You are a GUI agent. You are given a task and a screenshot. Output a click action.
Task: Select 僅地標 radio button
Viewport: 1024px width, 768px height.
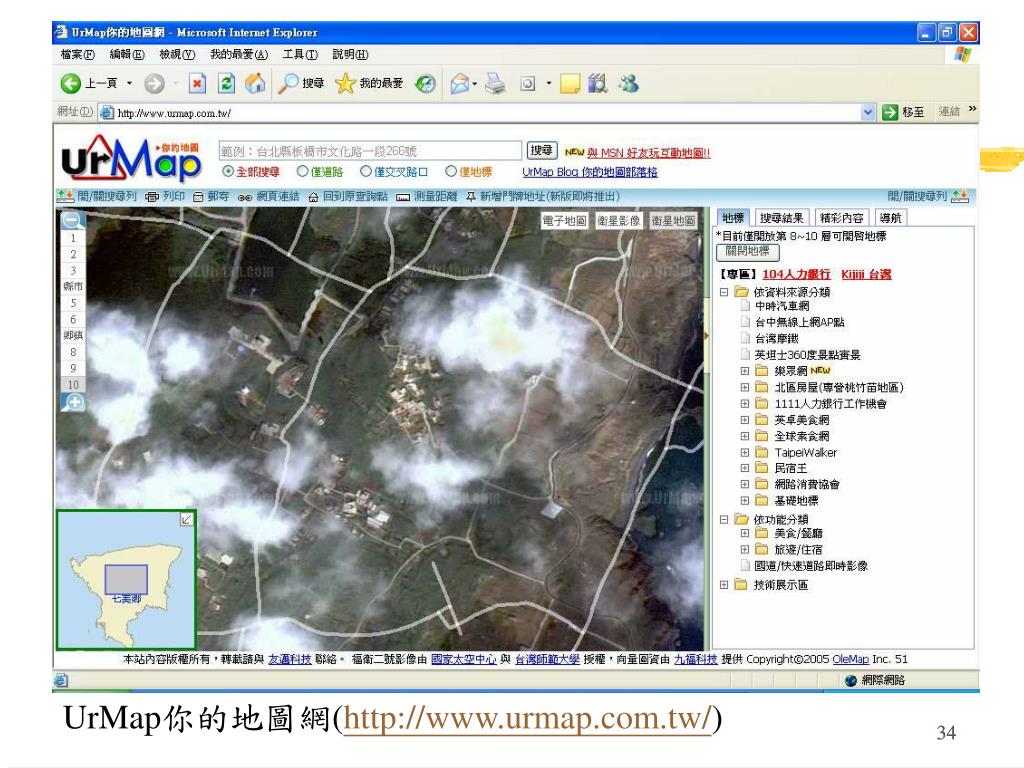pyautogui.click(x=451, y=172)
